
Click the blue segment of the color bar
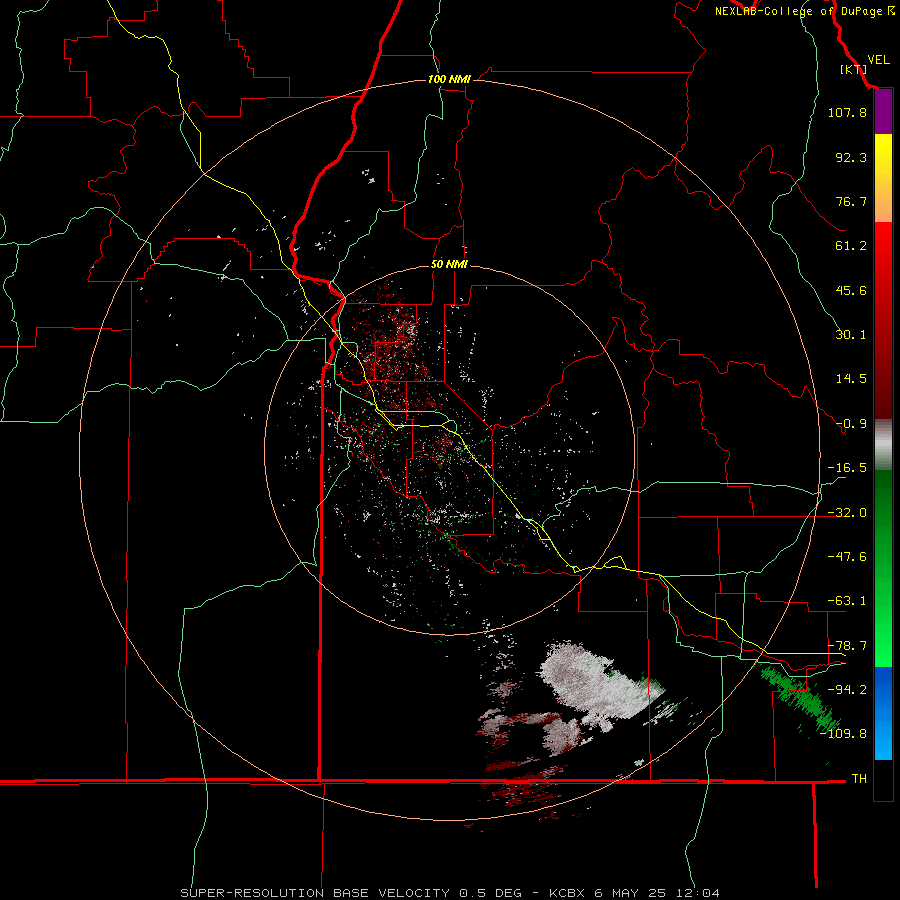tap(883, 713)
